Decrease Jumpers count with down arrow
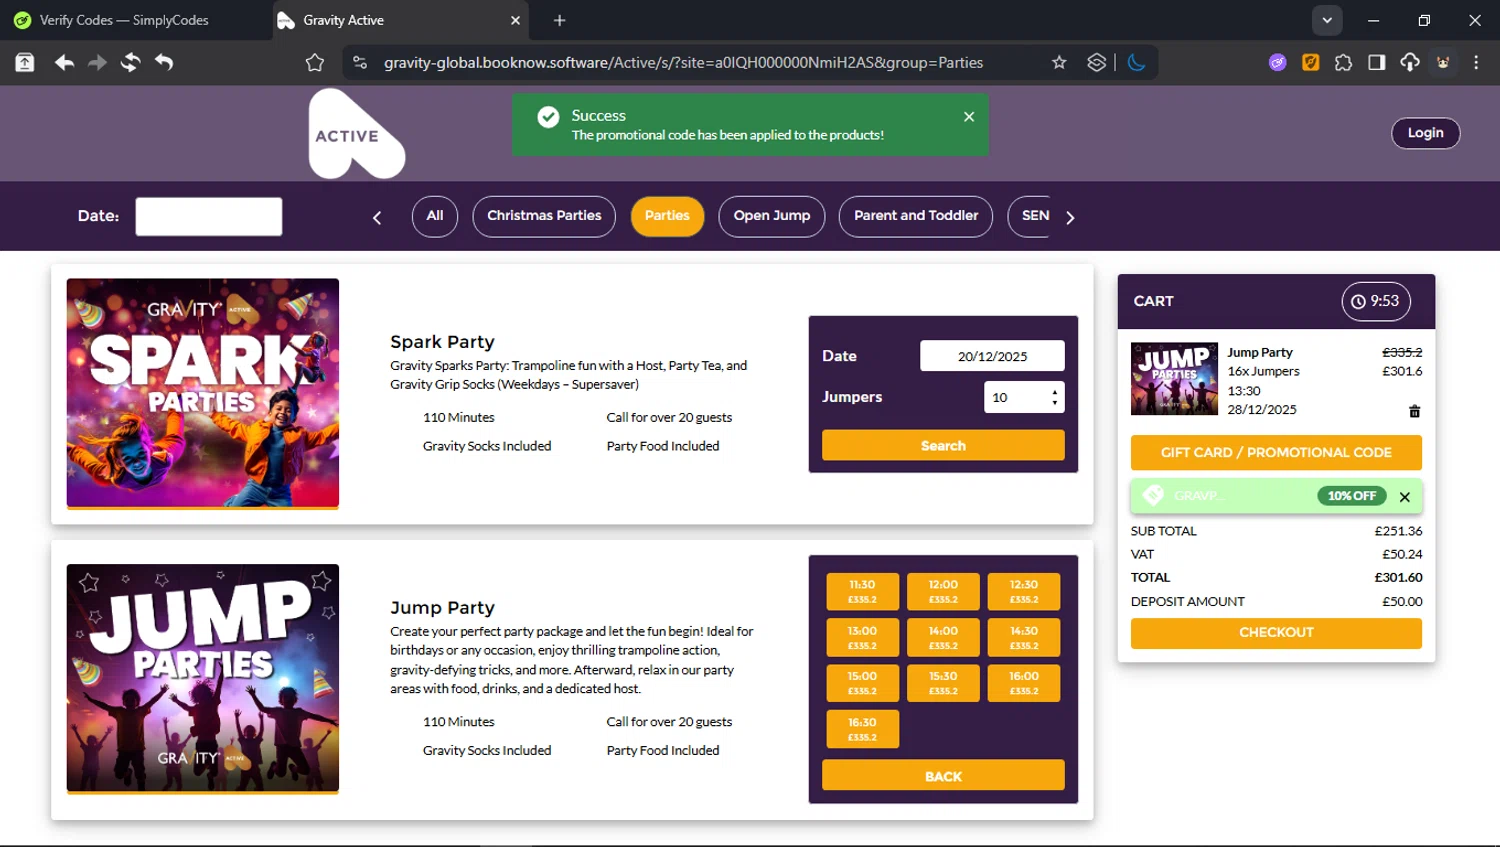The image size is (1500, 847). click(x=1055, y=403)
